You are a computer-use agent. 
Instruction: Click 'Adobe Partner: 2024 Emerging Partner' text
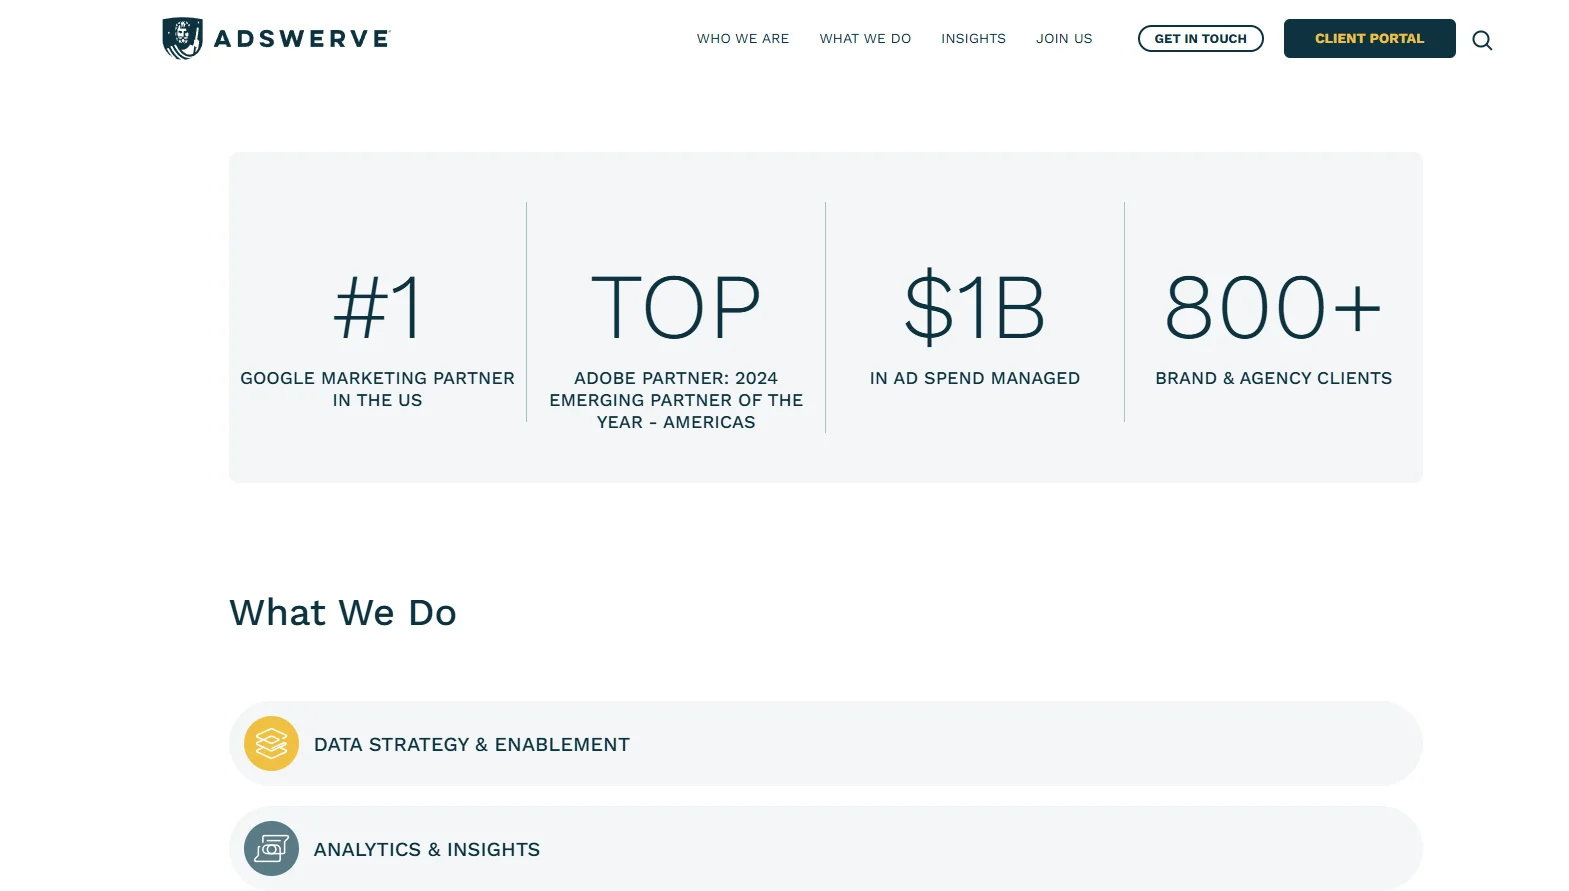[676, 400]
